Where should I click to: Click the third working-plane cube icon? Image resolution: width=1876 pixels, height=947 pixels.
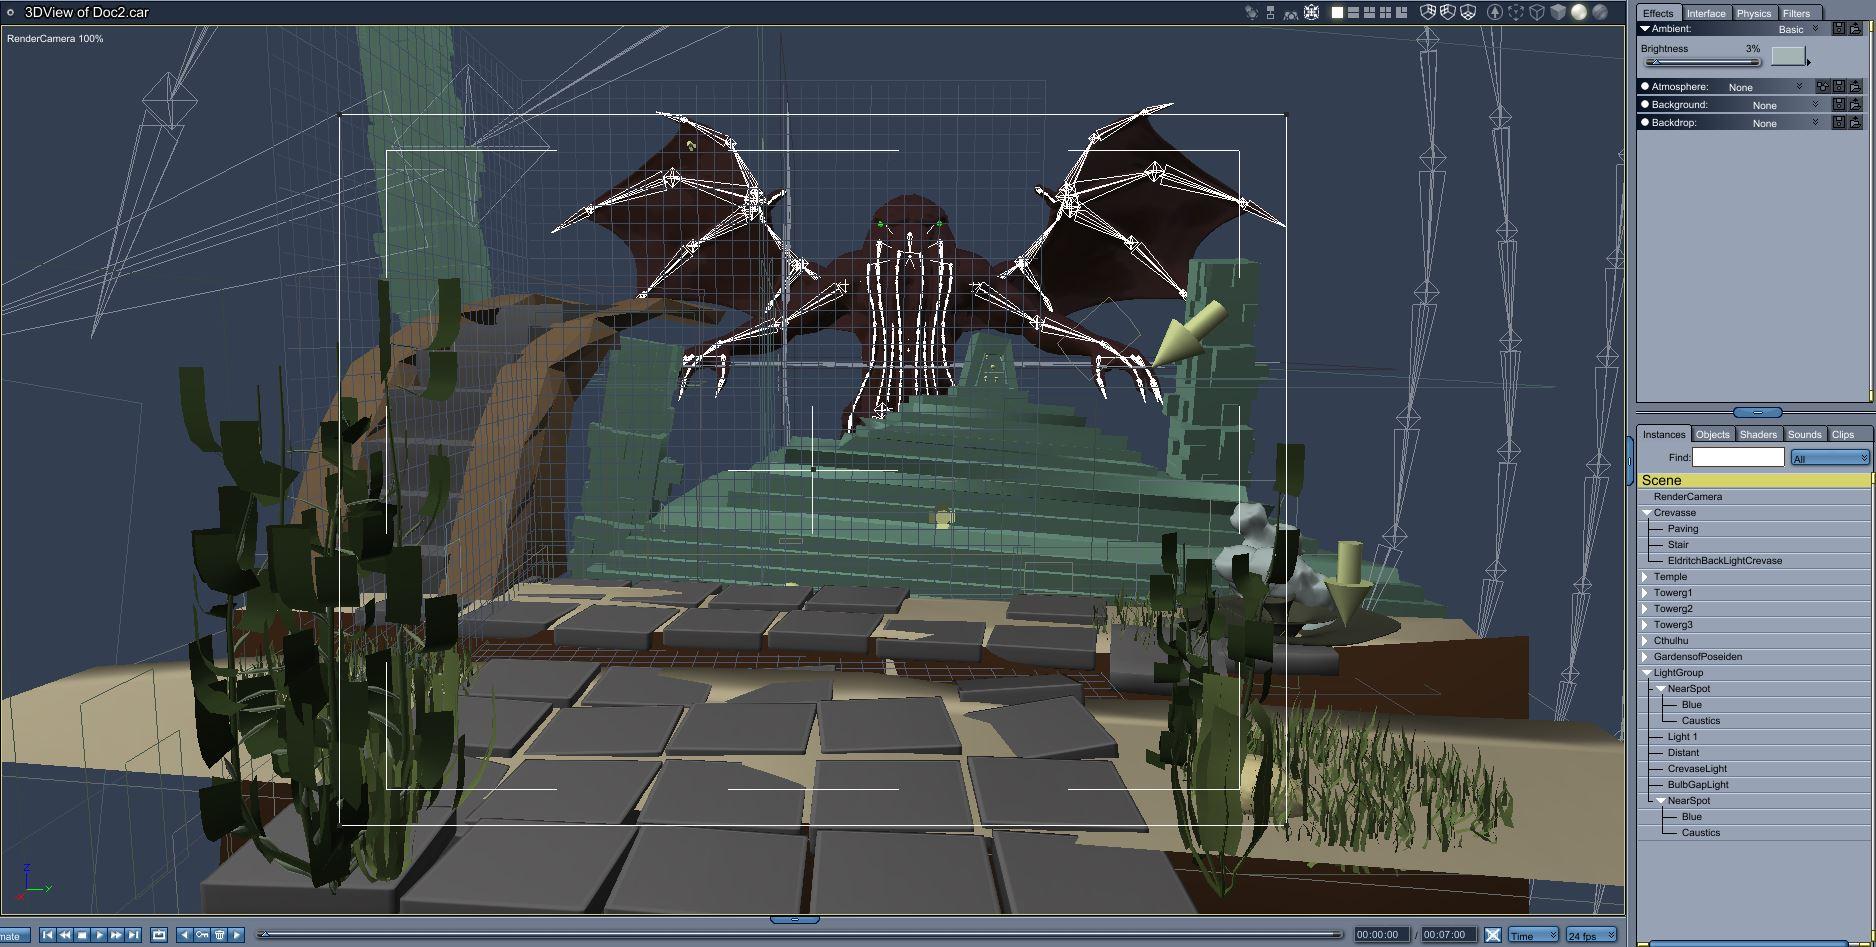click(1468, 13)
